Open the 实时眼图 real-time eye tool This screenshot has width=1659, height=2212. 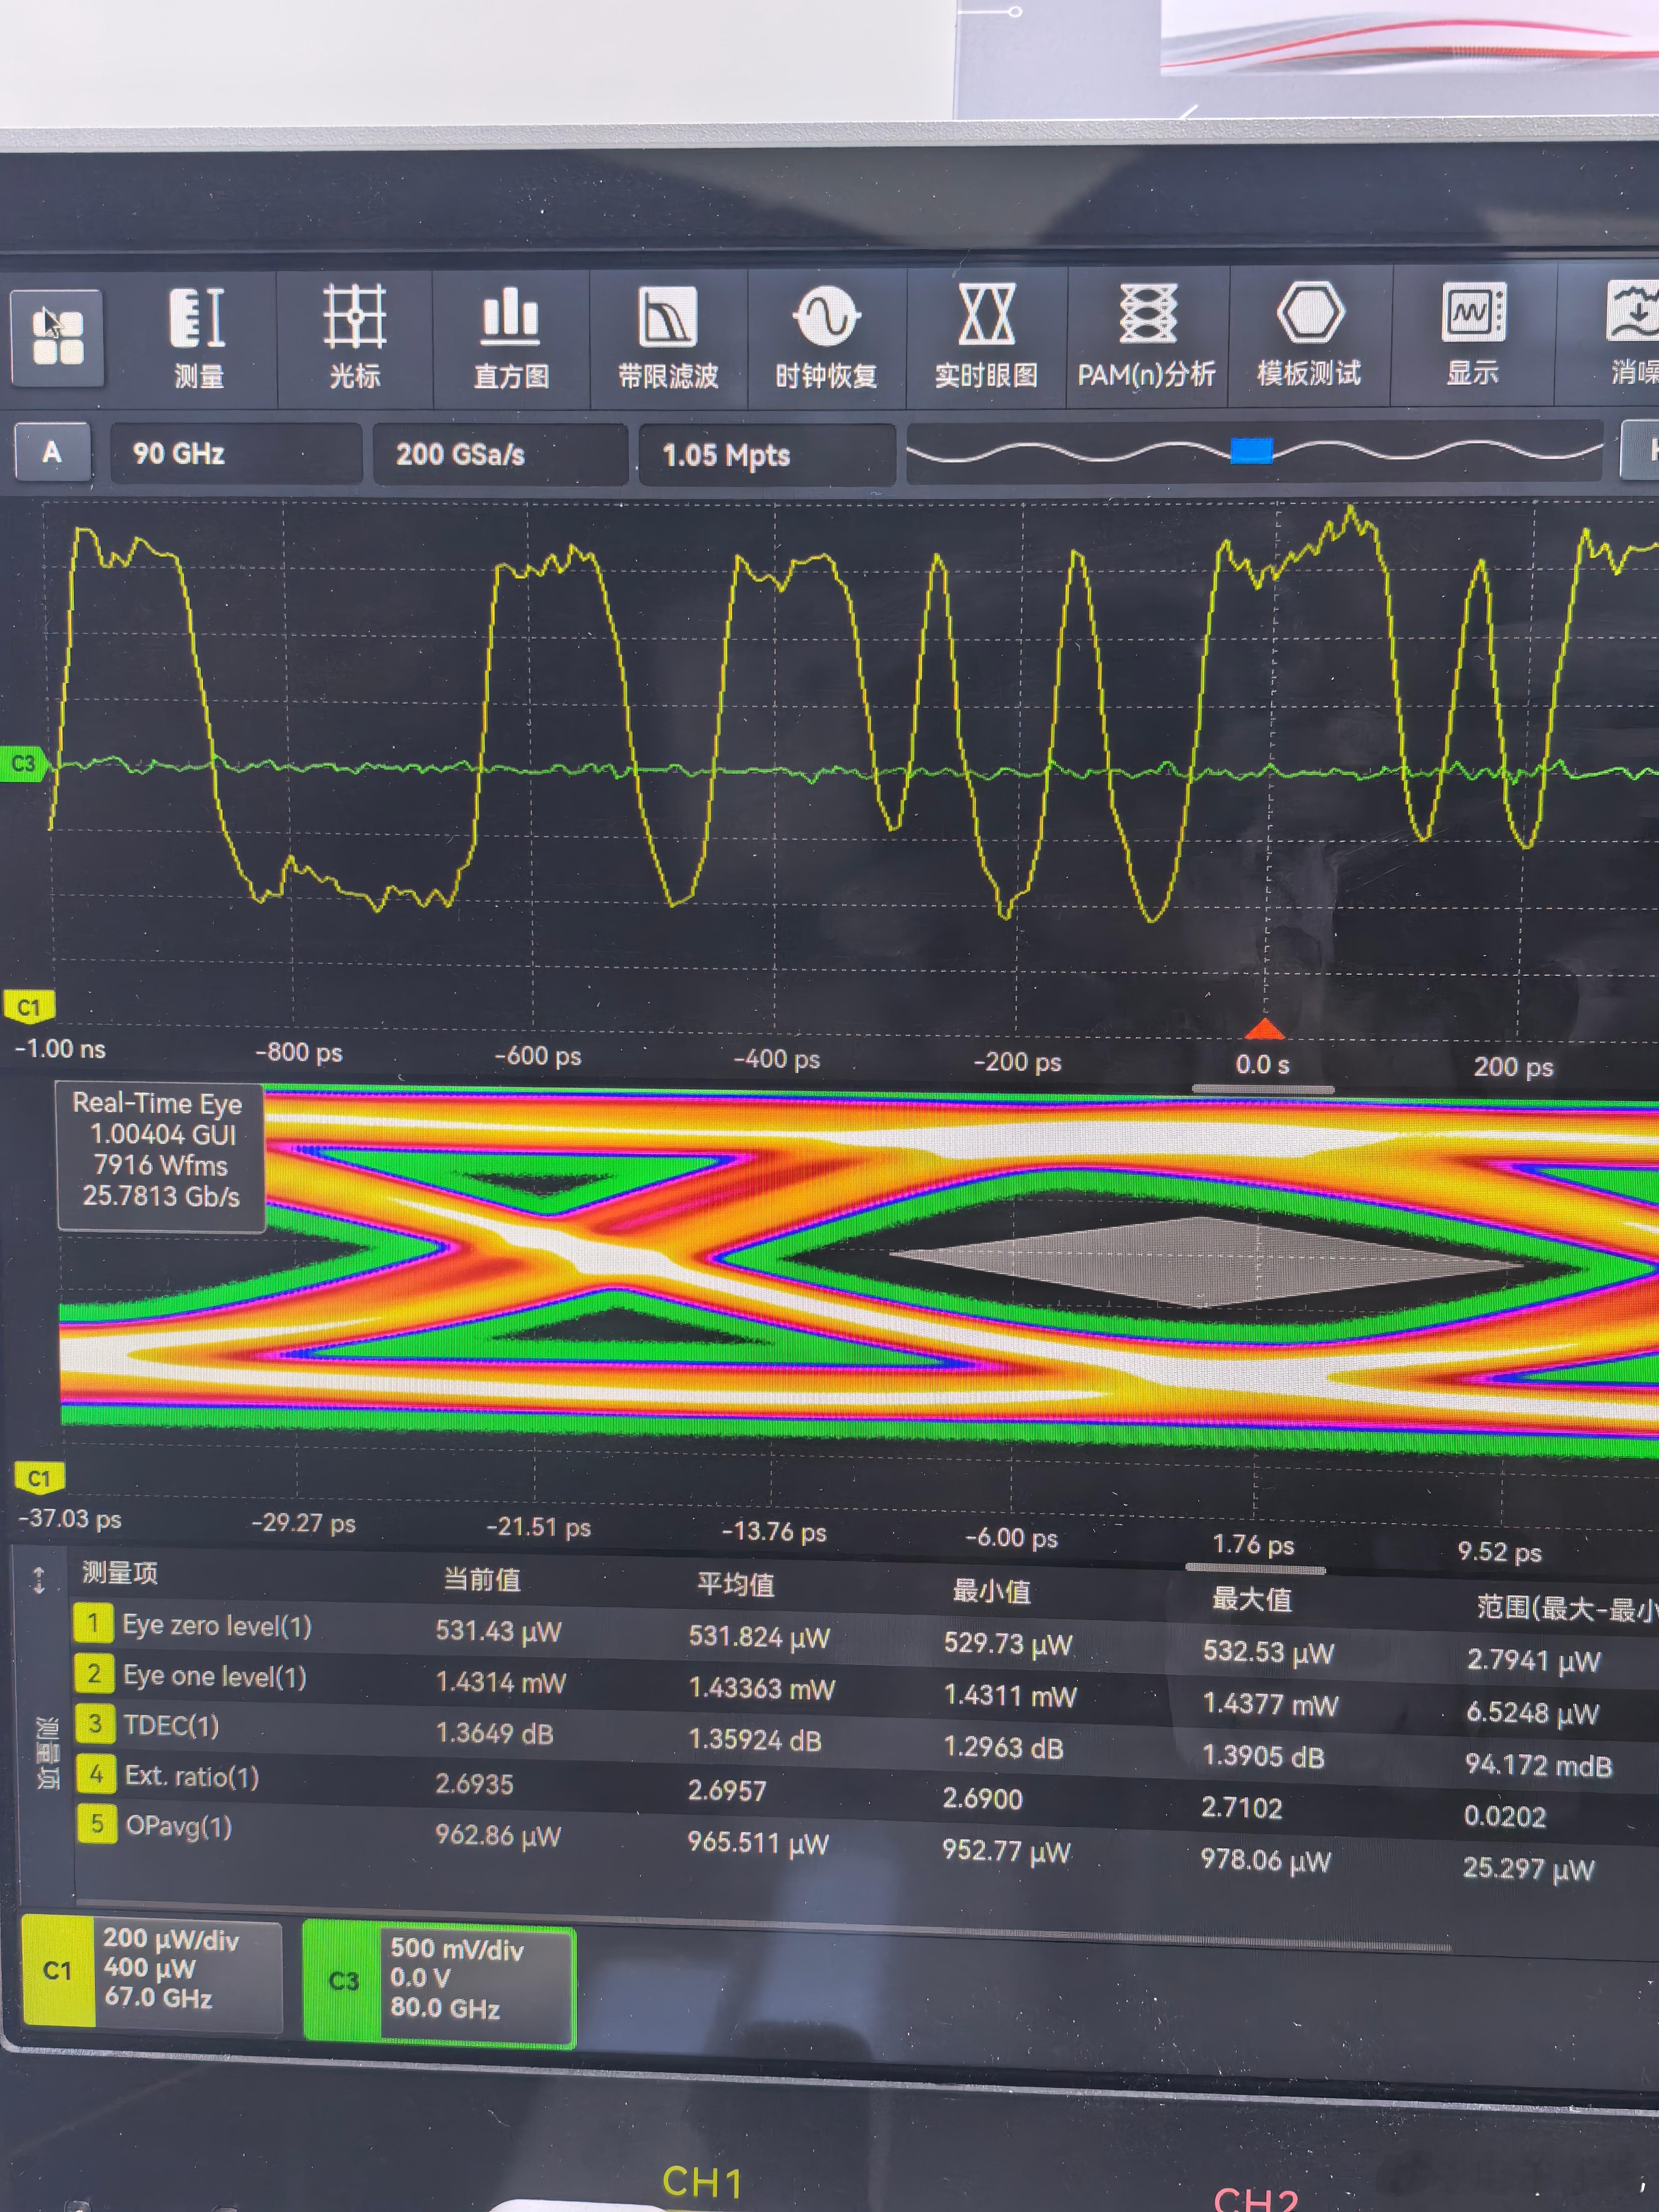pyautogui.click(x=986, y=338)
